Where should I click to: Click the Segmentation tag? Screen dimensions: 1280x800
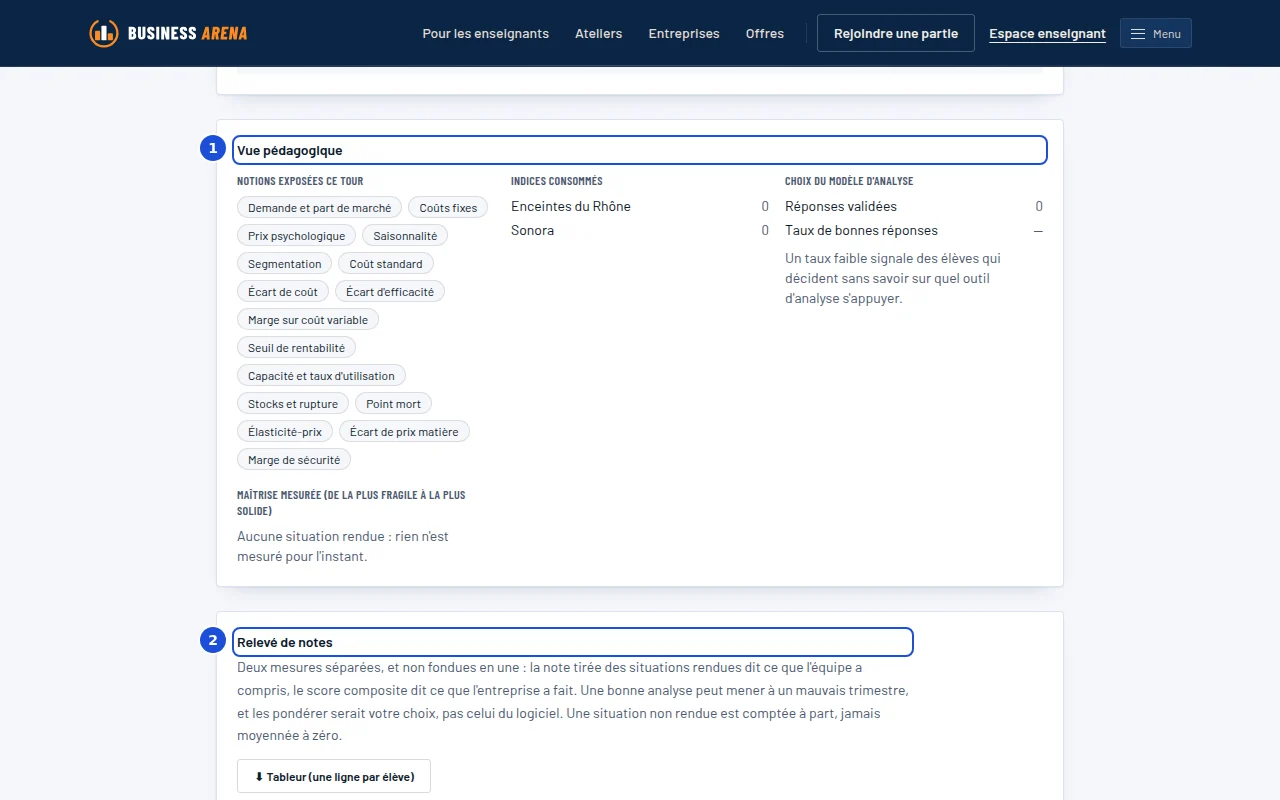[285, 264]
